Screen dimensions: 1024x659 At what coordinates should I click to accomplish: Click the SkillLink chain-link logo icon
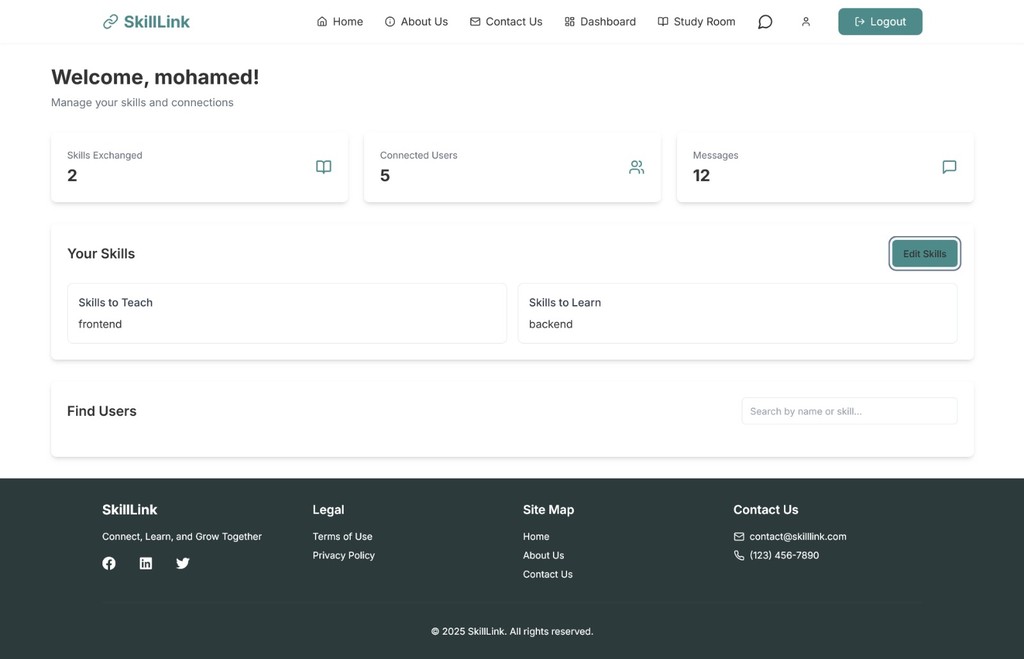(110, 22)
